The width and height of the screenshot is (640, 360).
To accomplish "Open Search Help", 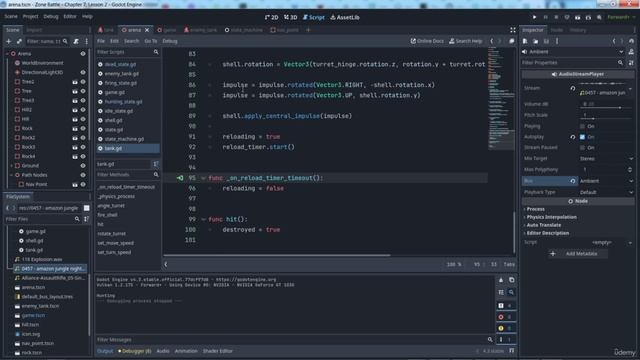I will (x=466, y=41).
